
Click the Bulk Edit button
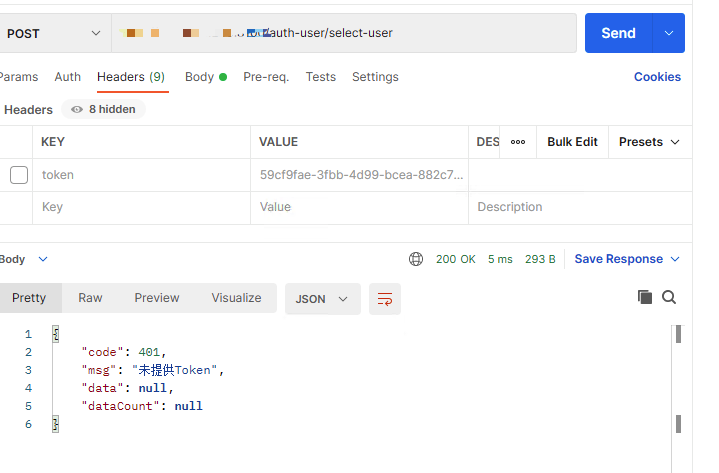[572, 142]
